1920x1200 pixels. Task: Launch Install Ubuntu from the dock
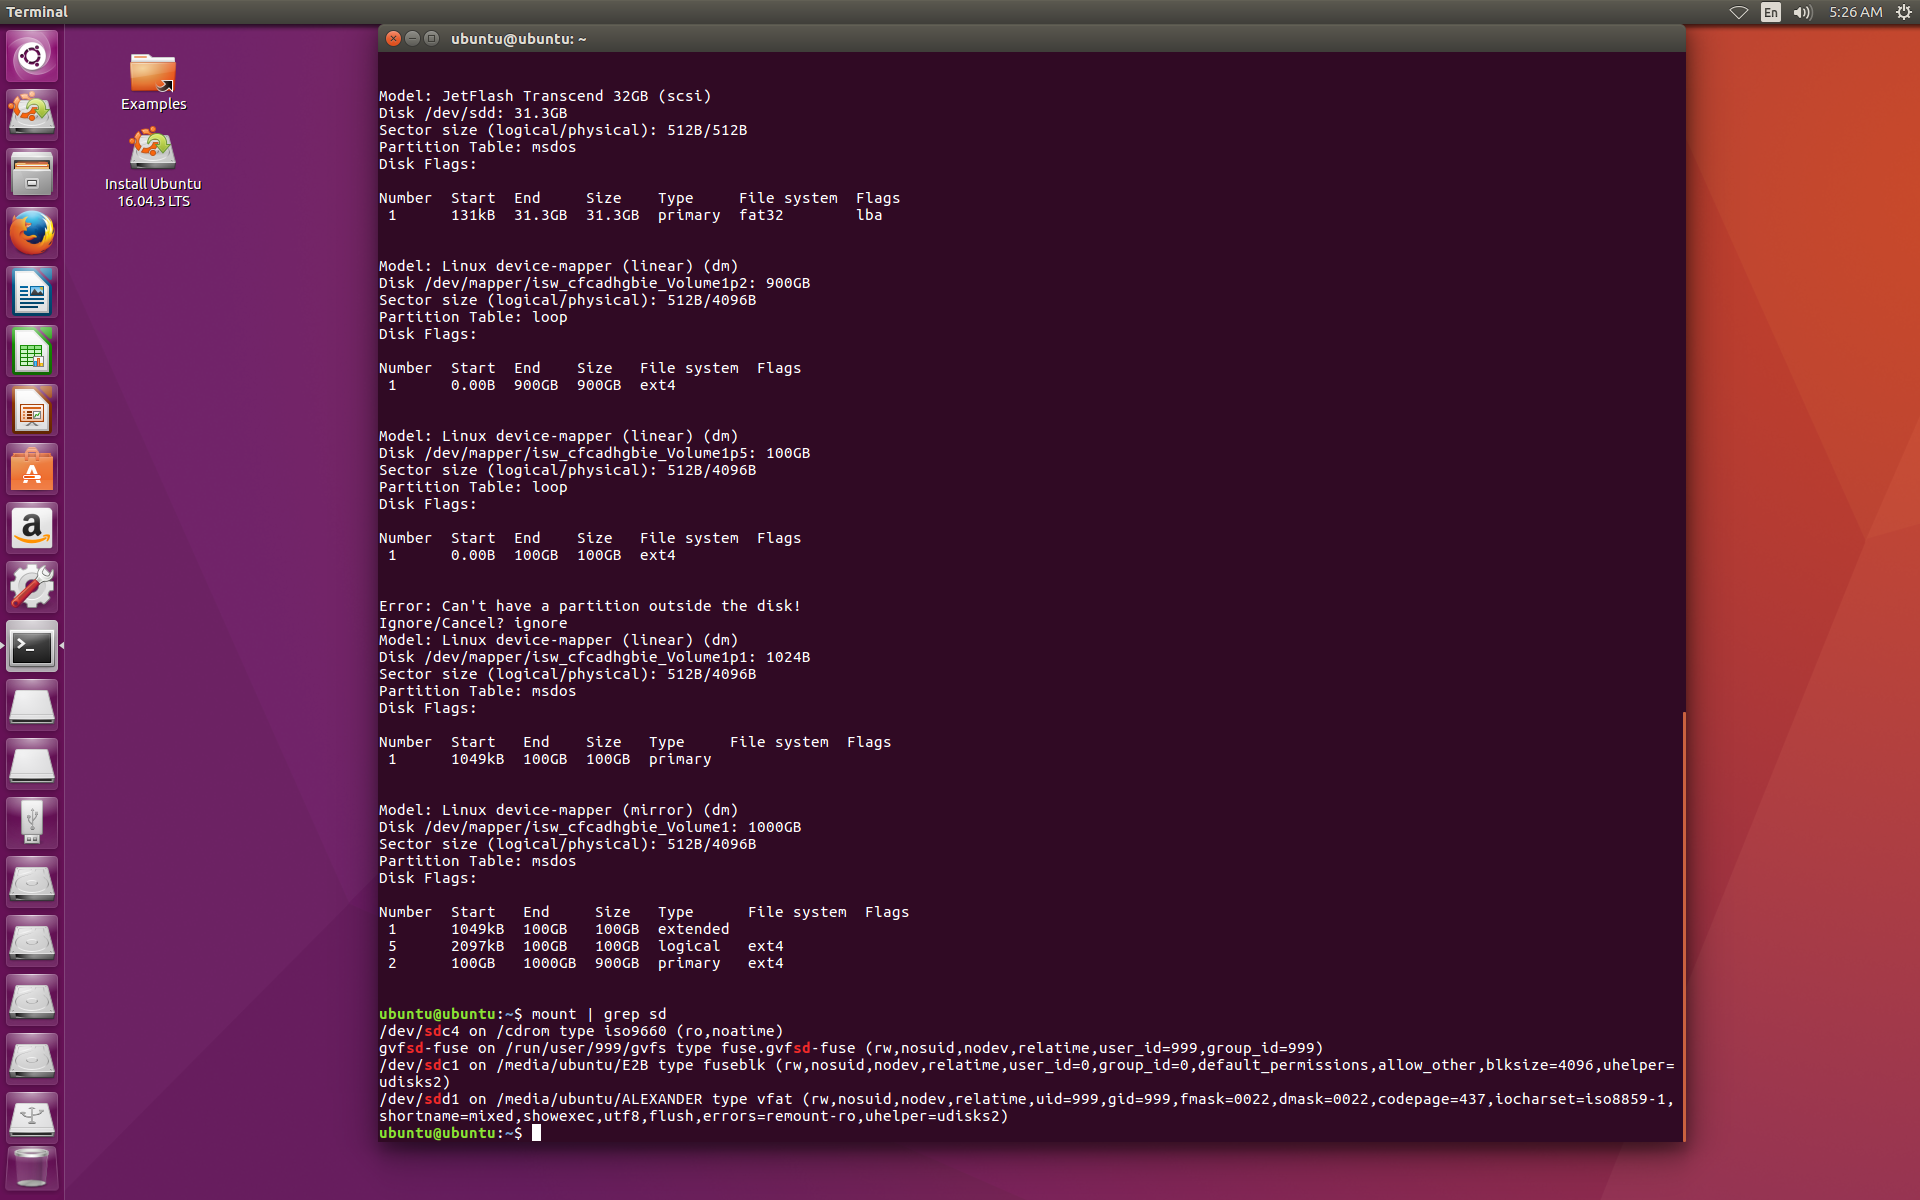coord(32,114)
